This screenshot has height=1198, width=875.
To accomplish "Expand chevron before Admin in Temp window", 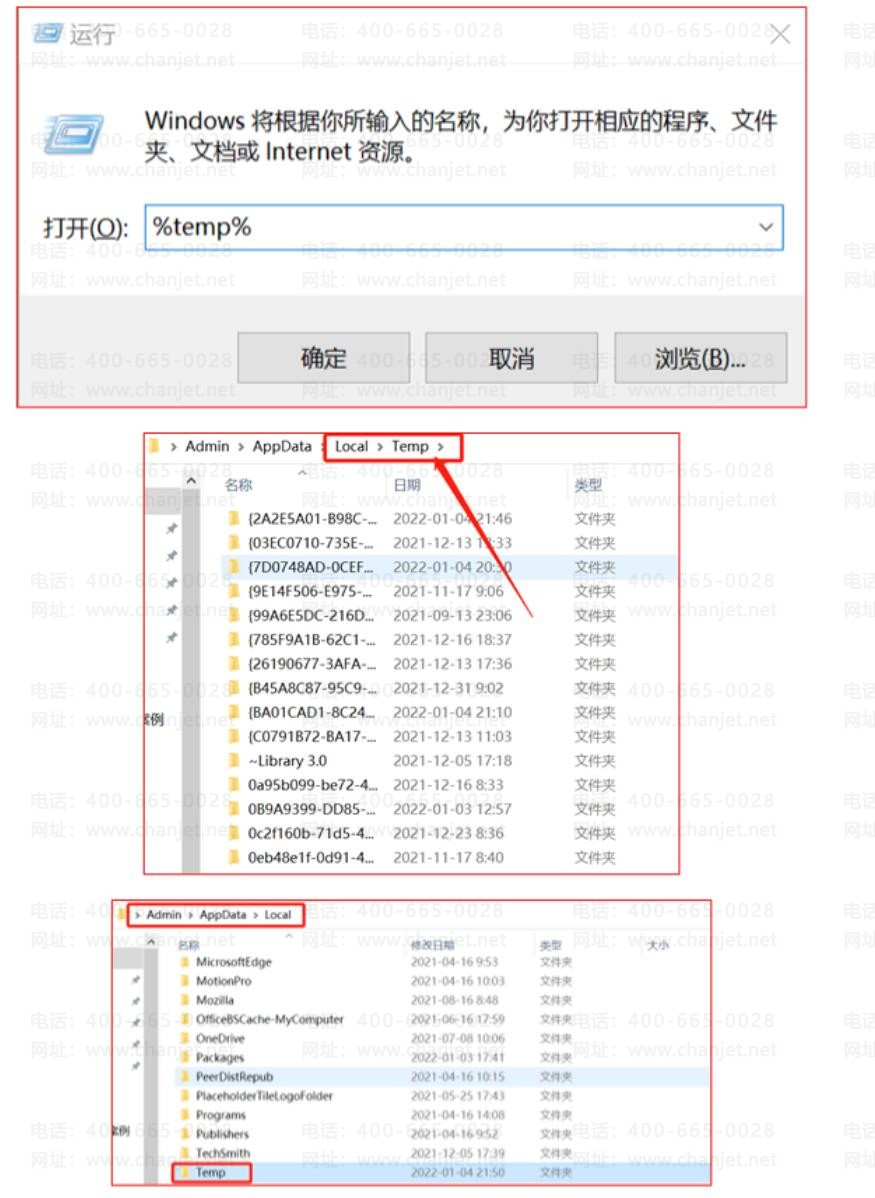I will pyautogui.click(x=173, y=447).
